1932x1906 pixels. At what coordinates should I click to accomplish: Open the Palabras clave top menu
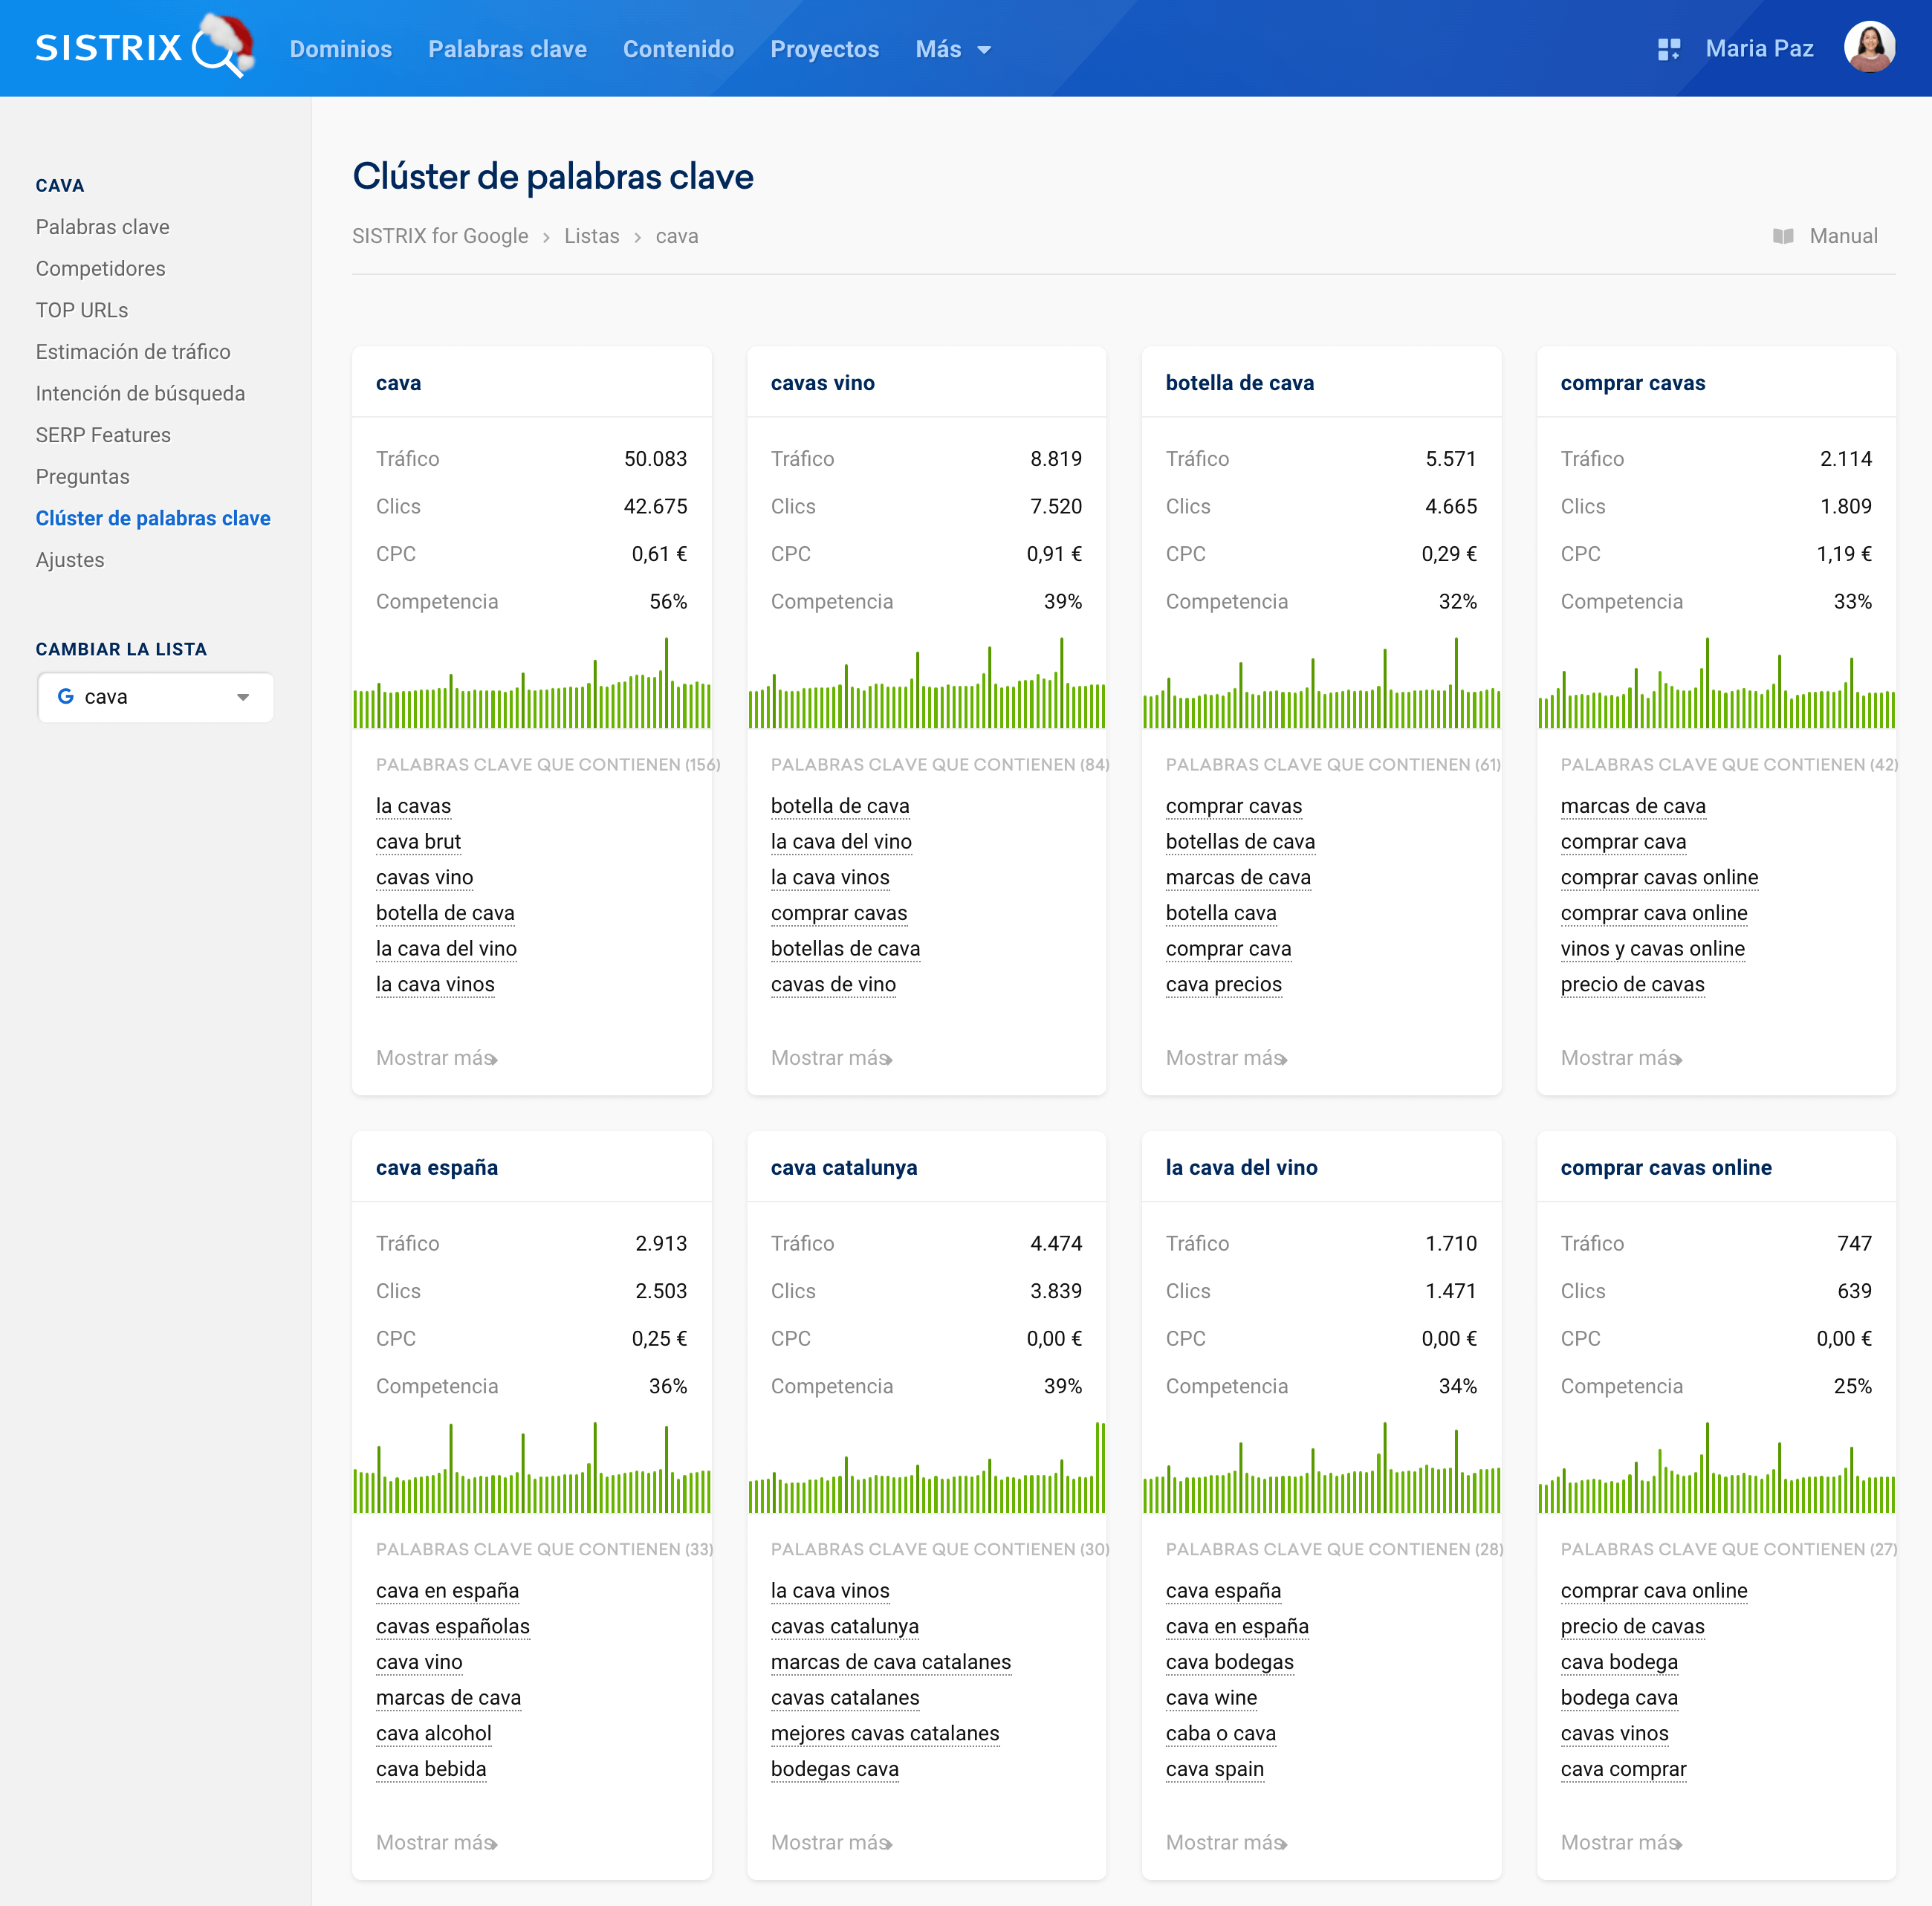point(507,49)
